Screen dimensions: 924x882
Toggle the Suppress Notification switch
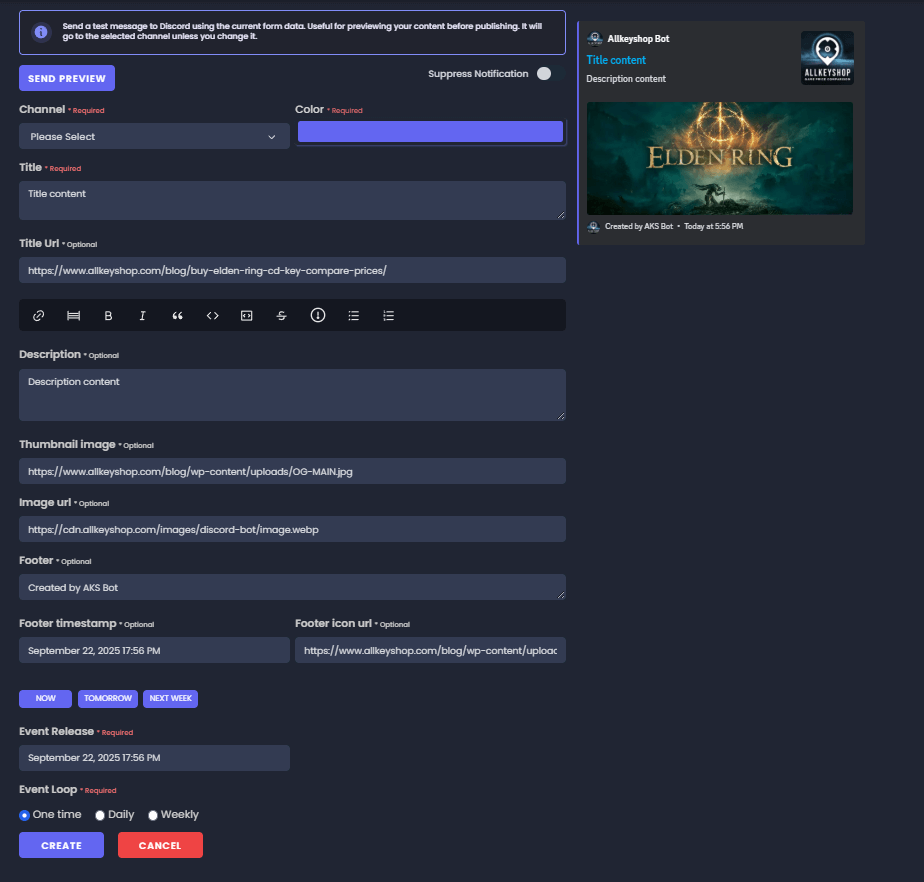[545, 73]
